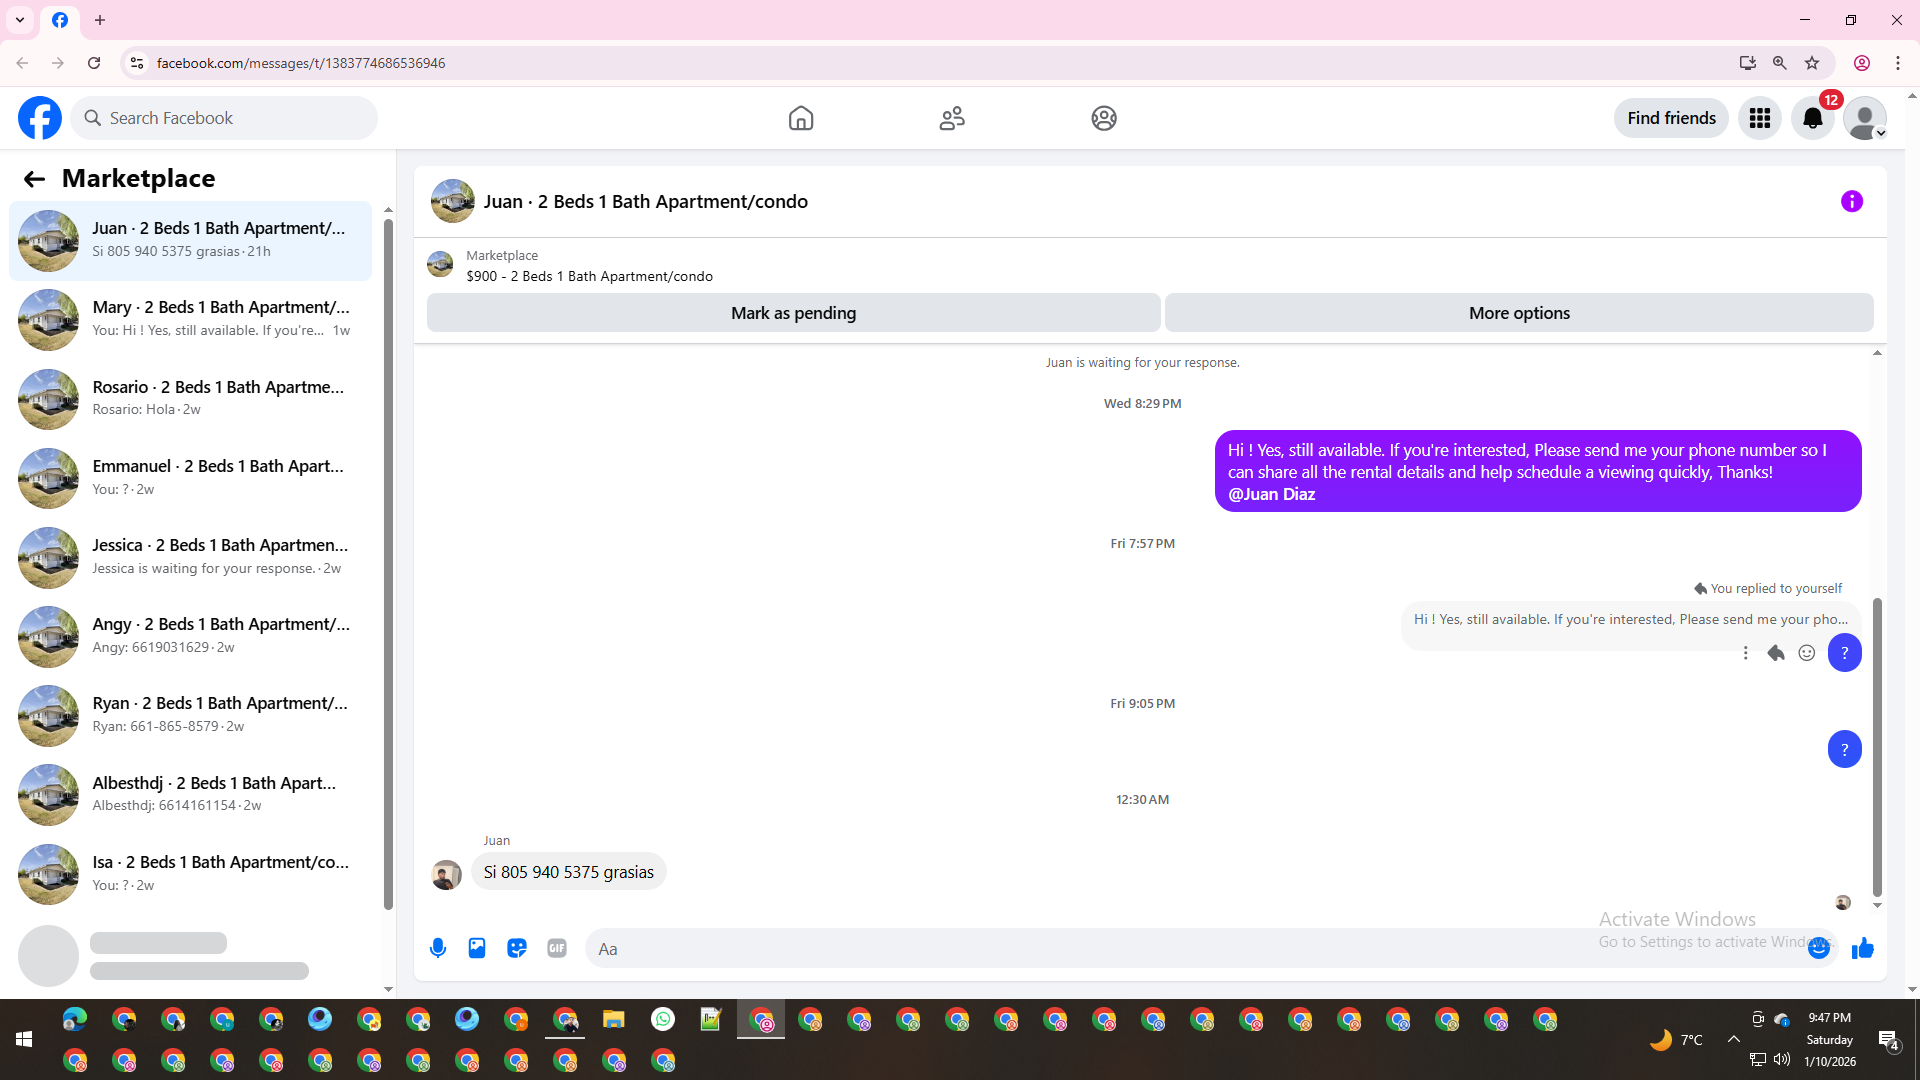Open Facebook notifications bell
Viewport: 1920px width, 1080px height.
click(1812, 118)
